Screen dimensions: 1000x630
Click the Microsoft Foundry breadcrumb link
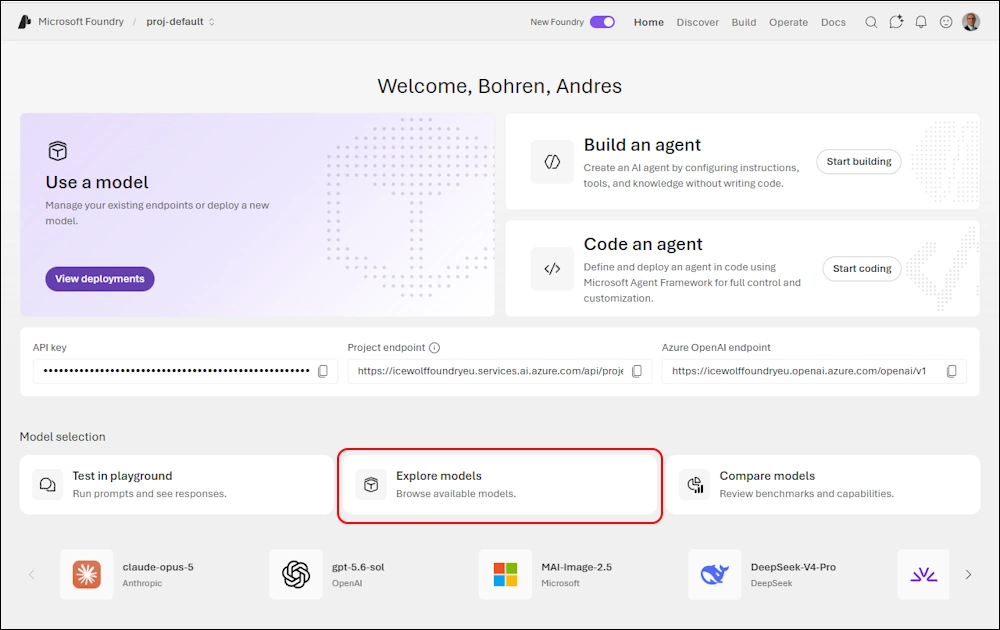pyautogui.click(x=80, y=22)
